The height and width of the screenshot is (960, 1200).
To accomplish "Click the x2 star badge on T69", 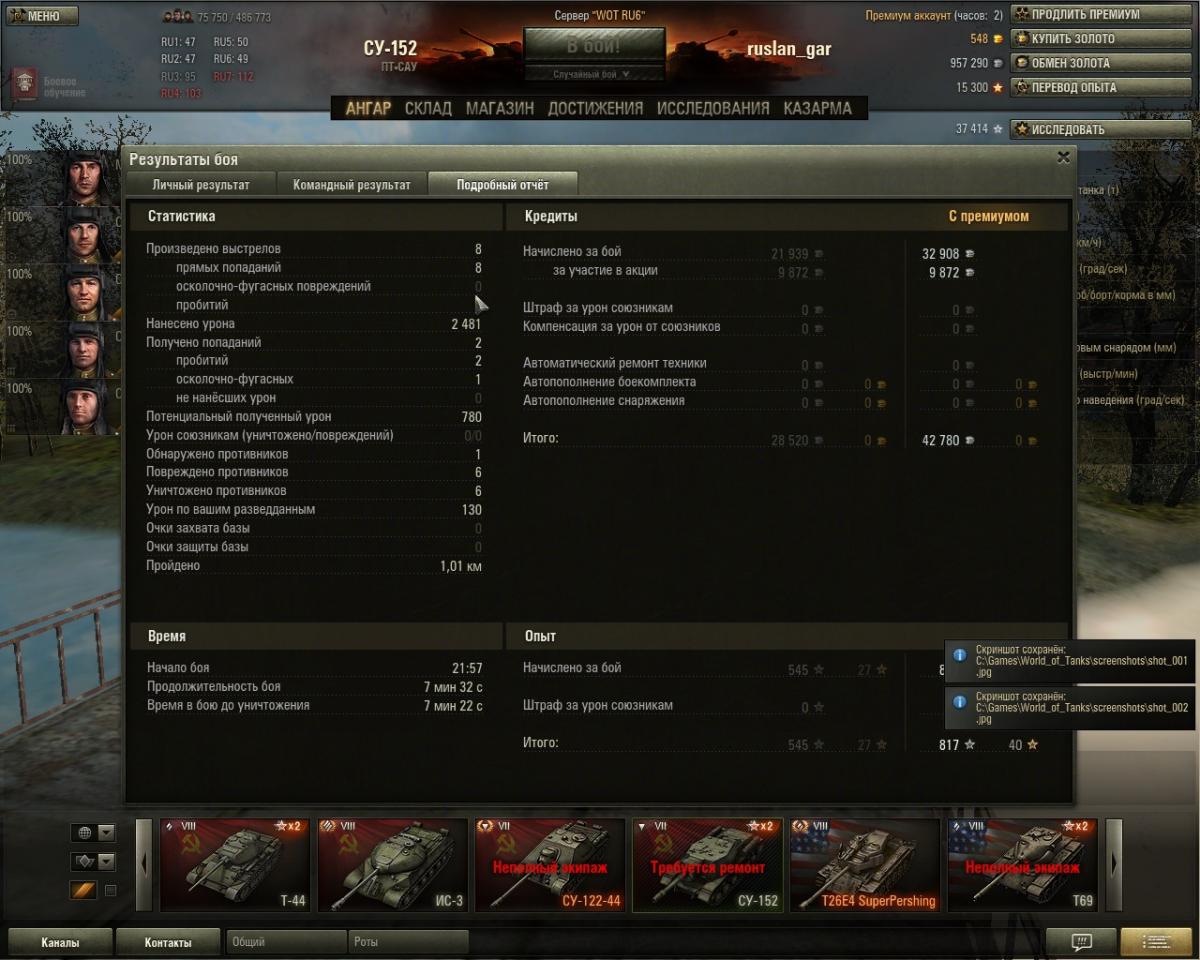I will 1076,826.
